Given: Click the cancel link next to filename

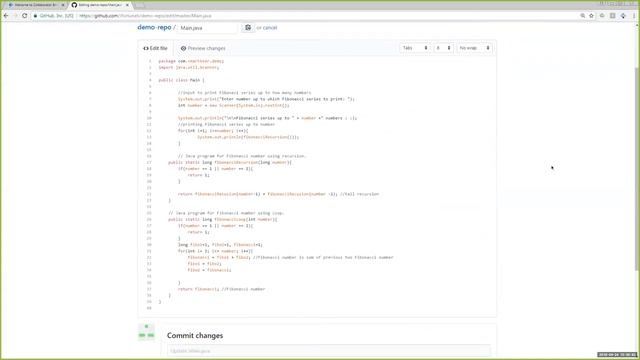Looking at the screenshot, I should point(269,28).
